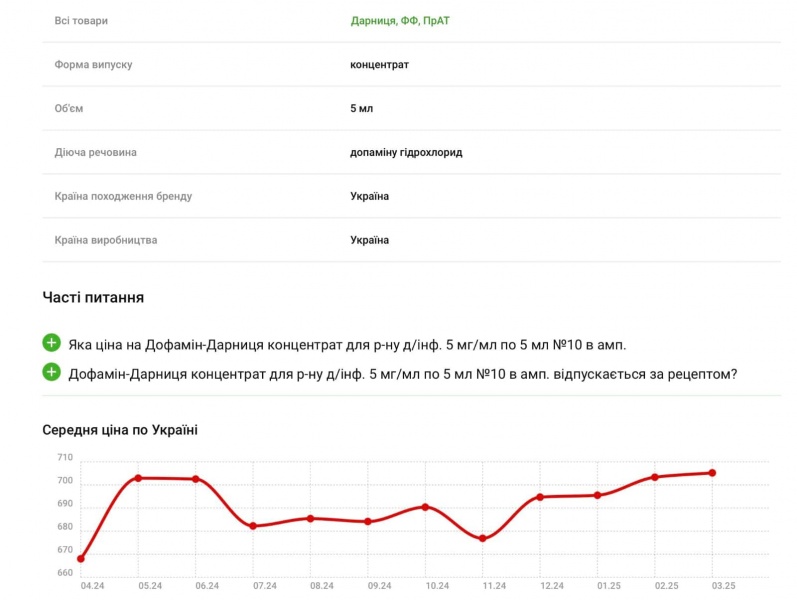Select the 12.24 price marker
Viewport: 797px width, 600px height.
pos(540,497)
